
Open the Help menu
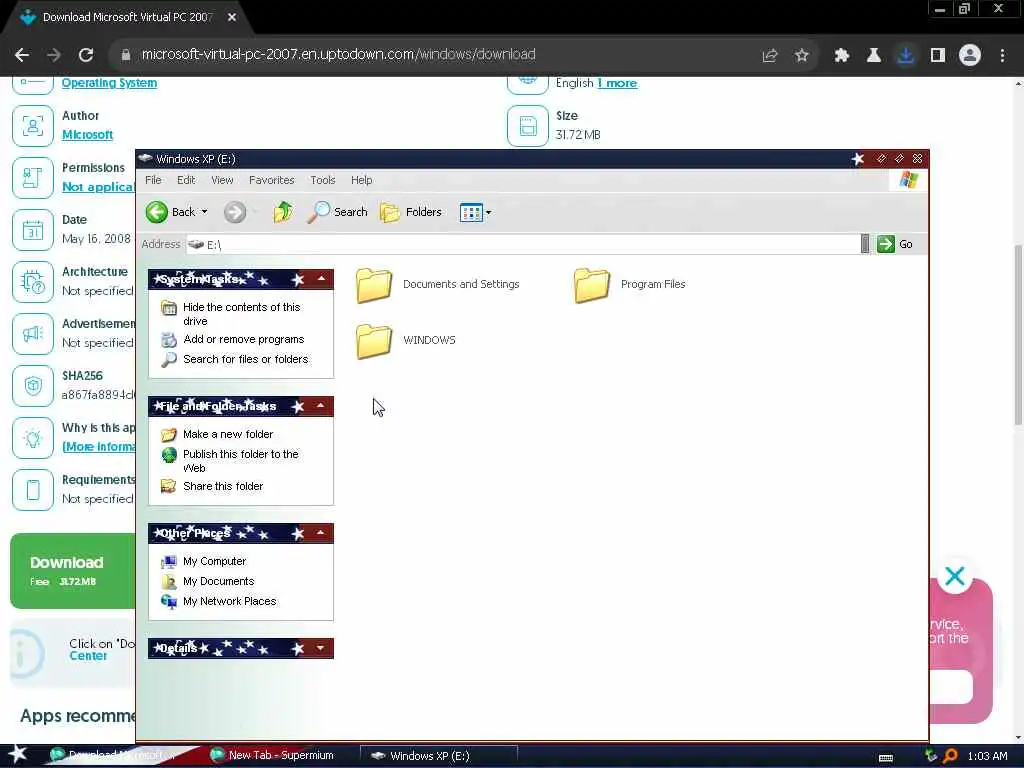click(361, 180)
